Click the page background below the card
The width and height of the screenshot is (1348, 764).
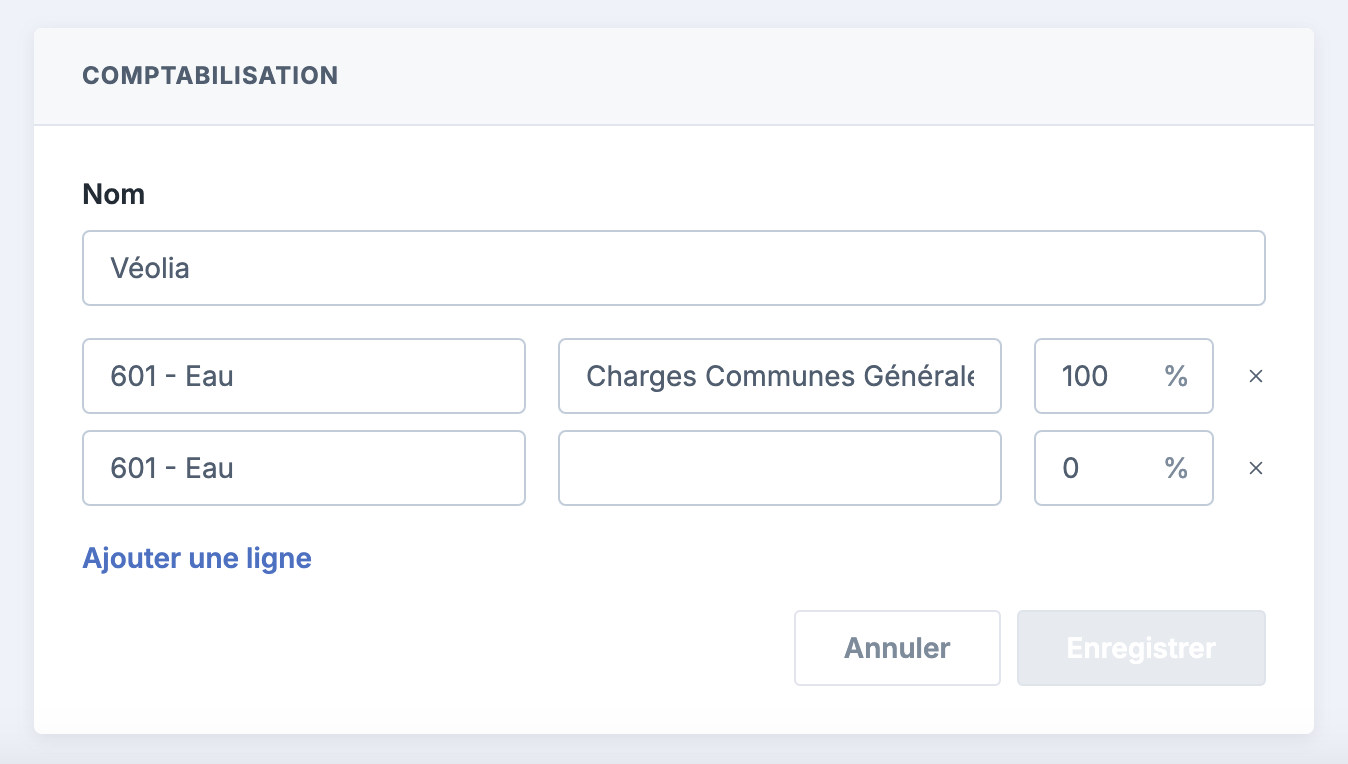674,750
